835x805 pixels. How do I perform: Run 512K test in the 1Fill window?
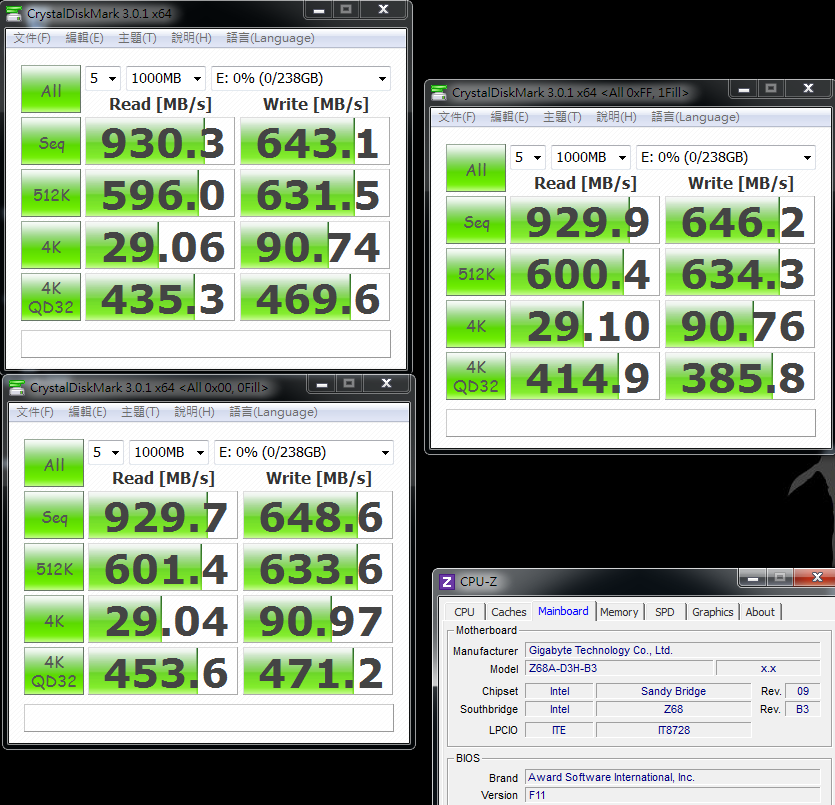[476, 273]
